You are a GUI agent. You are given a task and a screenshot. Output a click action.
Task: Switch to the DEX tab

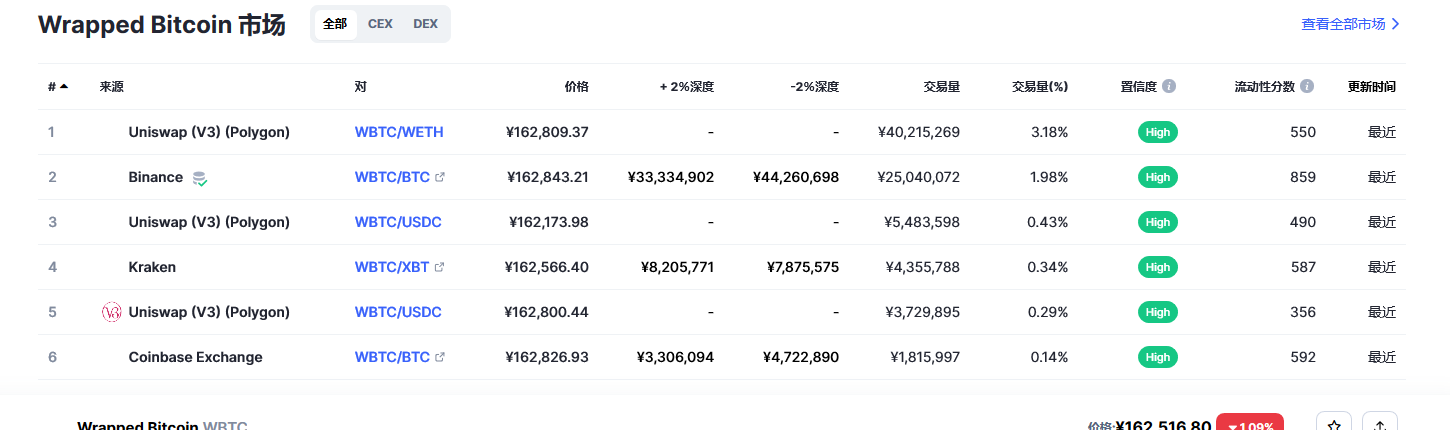tap(425, 24)
